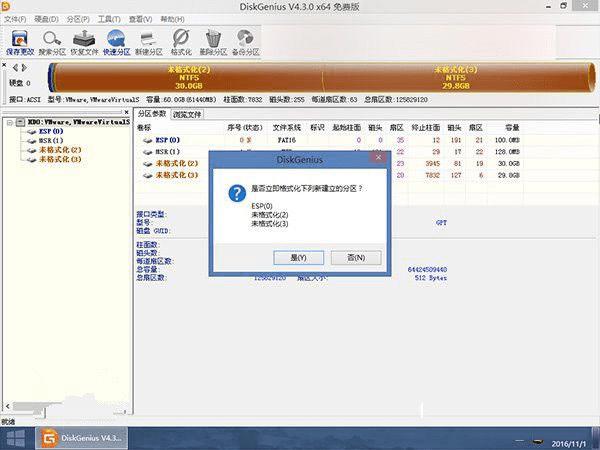Click the 100.0MB capacity cell
This screenshot has width=600, height=450.
[507, 140]
